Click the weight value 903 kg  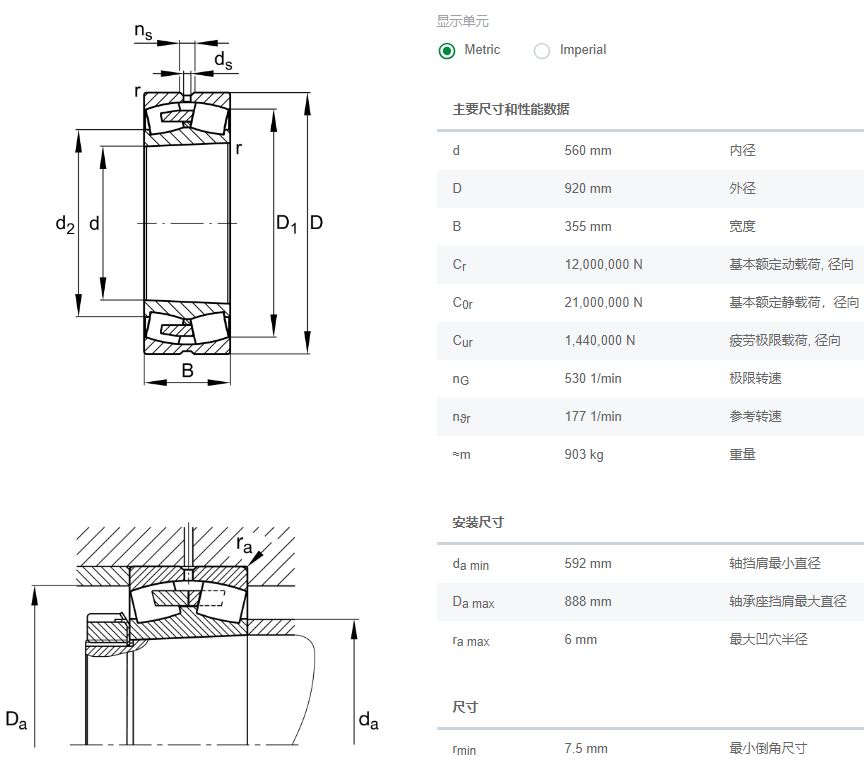[584, 455]
